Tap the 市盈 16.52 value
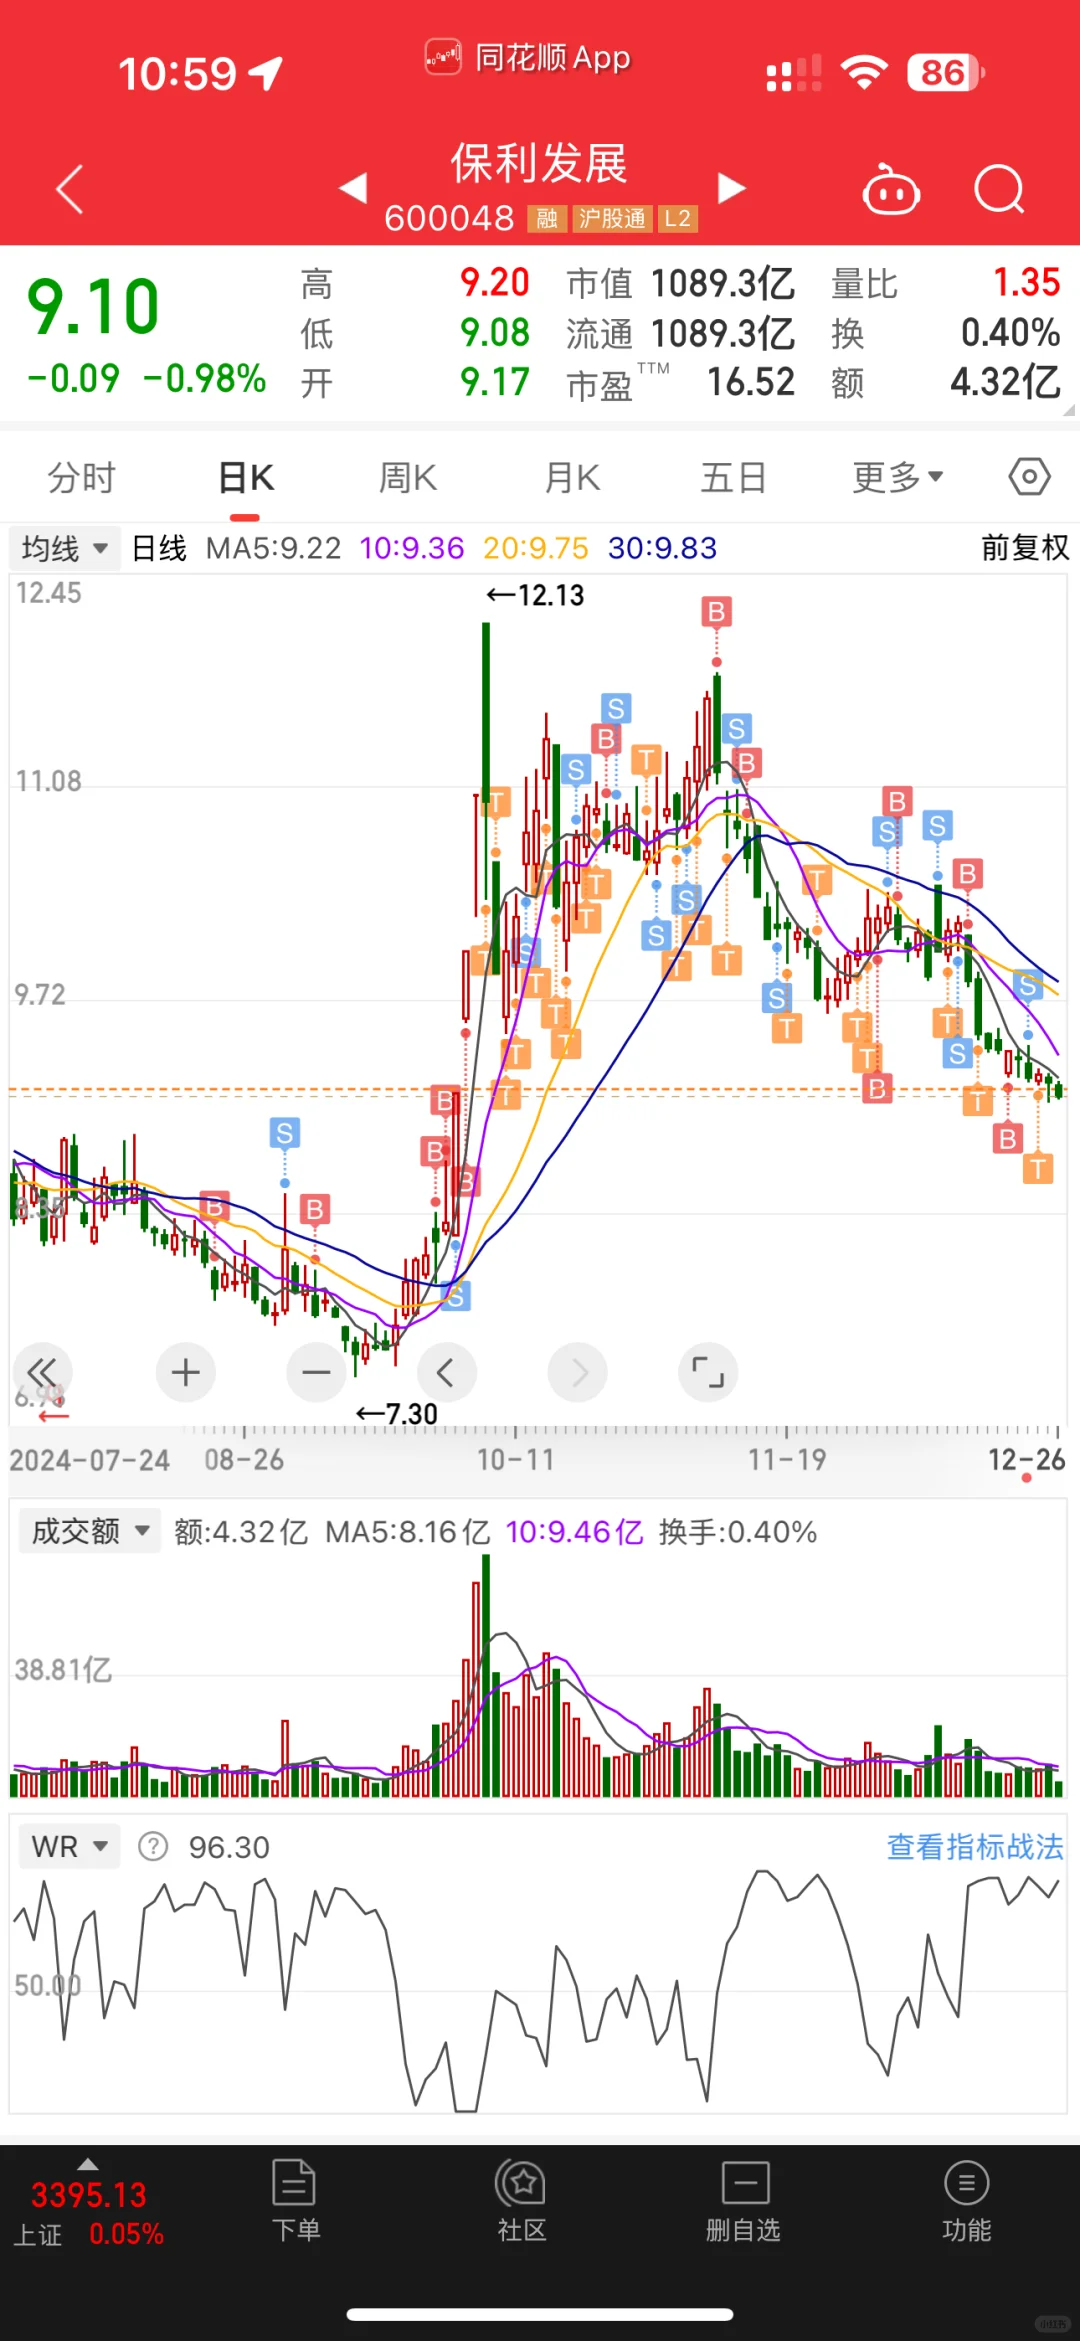 coord(751,382)
